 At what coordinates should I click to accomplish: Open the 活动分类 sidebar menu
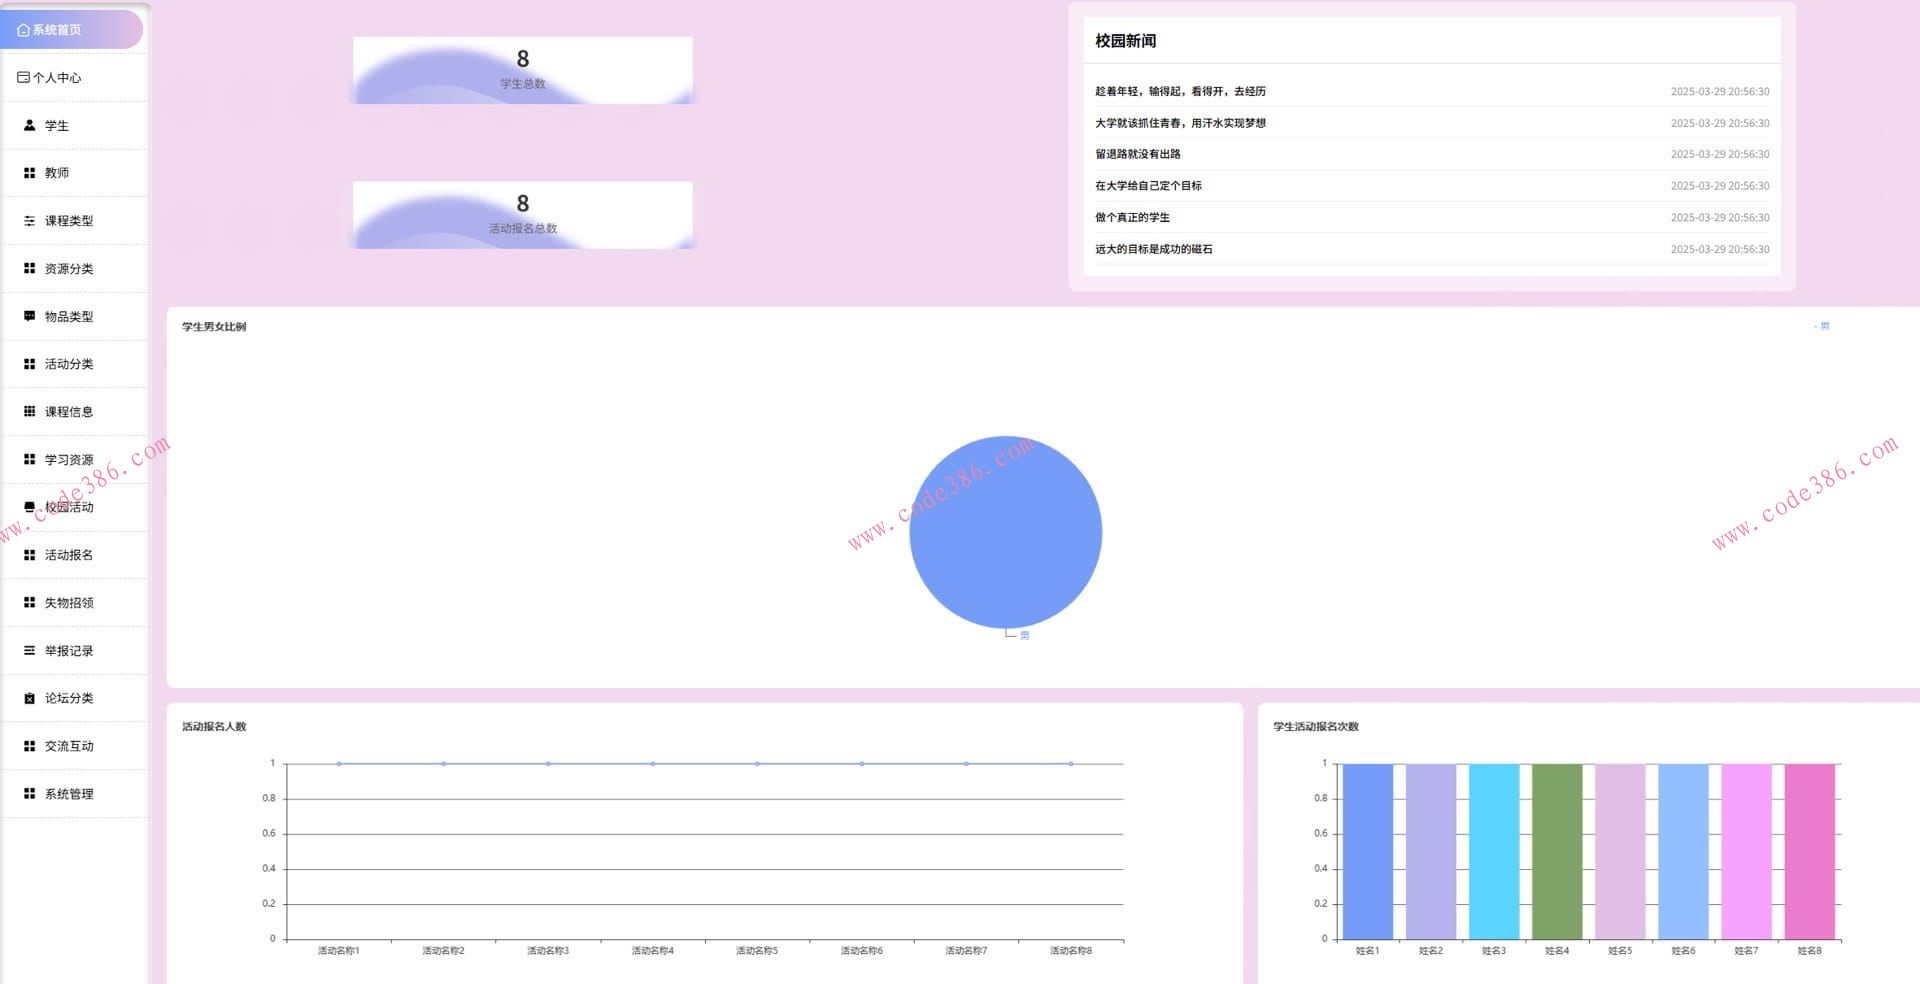pos(75,364)
